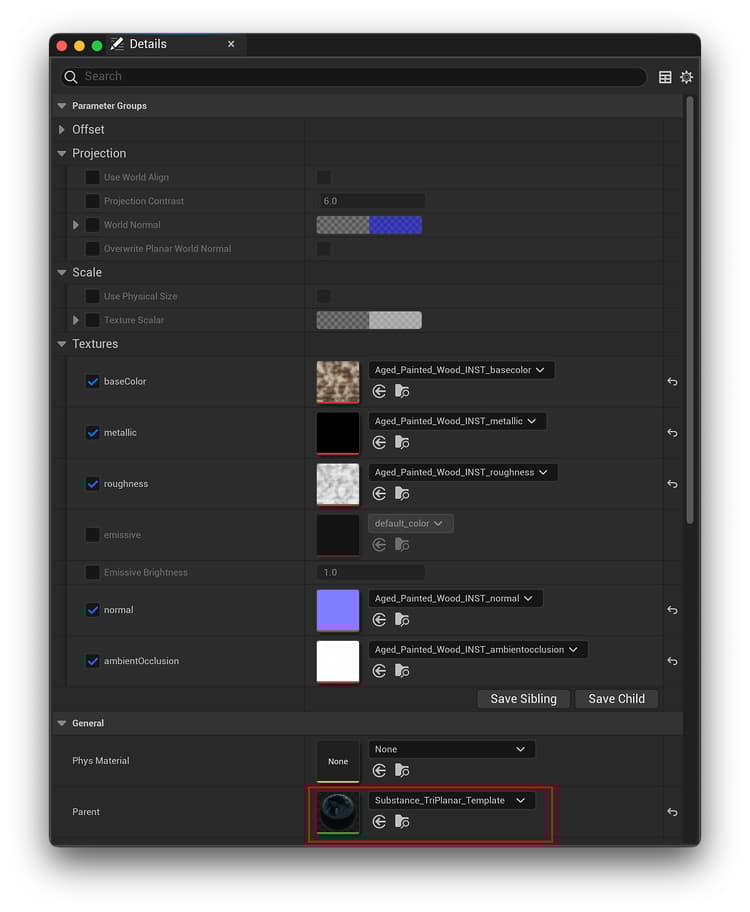Browse to baseColor texture in Content Browser
The image size is (750, 912).
coord(402,391)
